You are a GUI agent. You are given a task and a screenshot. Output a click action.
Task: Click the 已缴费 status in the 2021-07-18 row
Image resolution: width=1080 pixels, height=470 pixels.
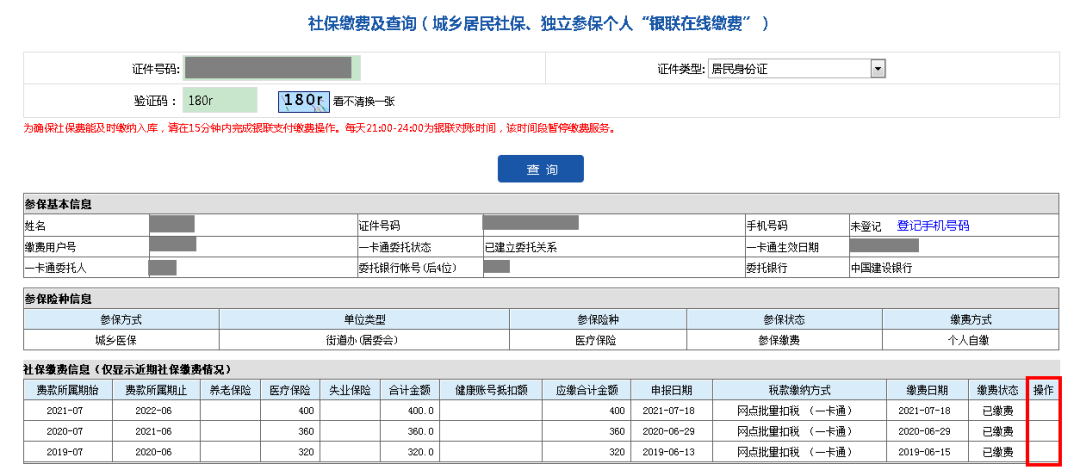[x=997, y=410]
